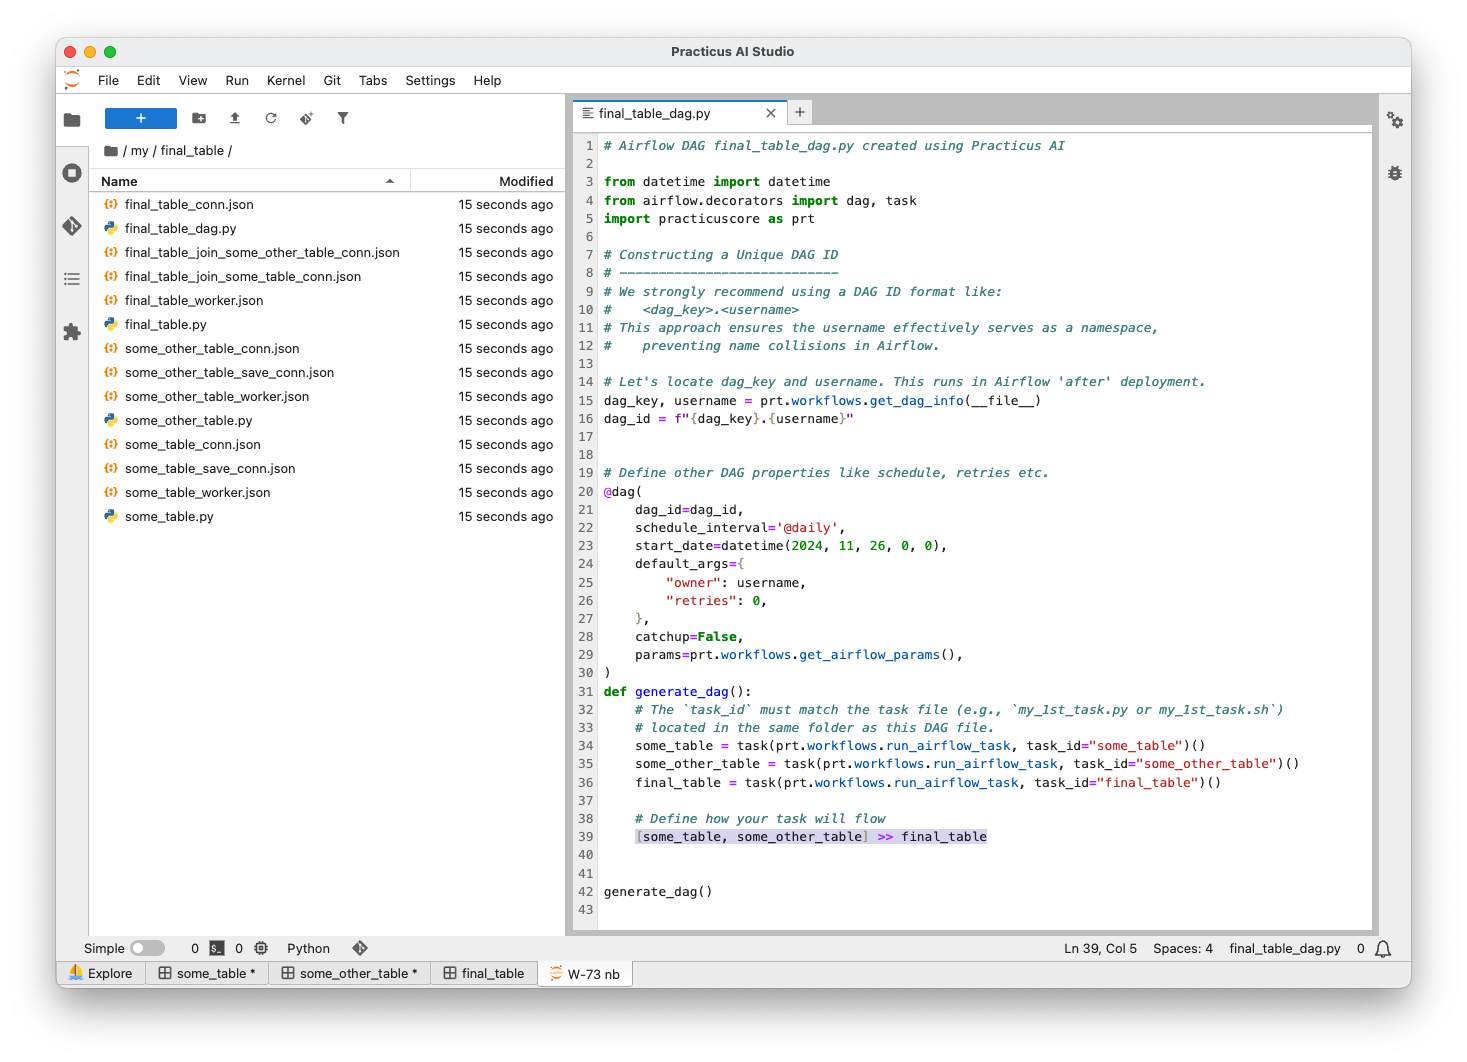1467x1062 pixels.
Task: Switch to the final_table bottom tab
Action: (484, 973)
